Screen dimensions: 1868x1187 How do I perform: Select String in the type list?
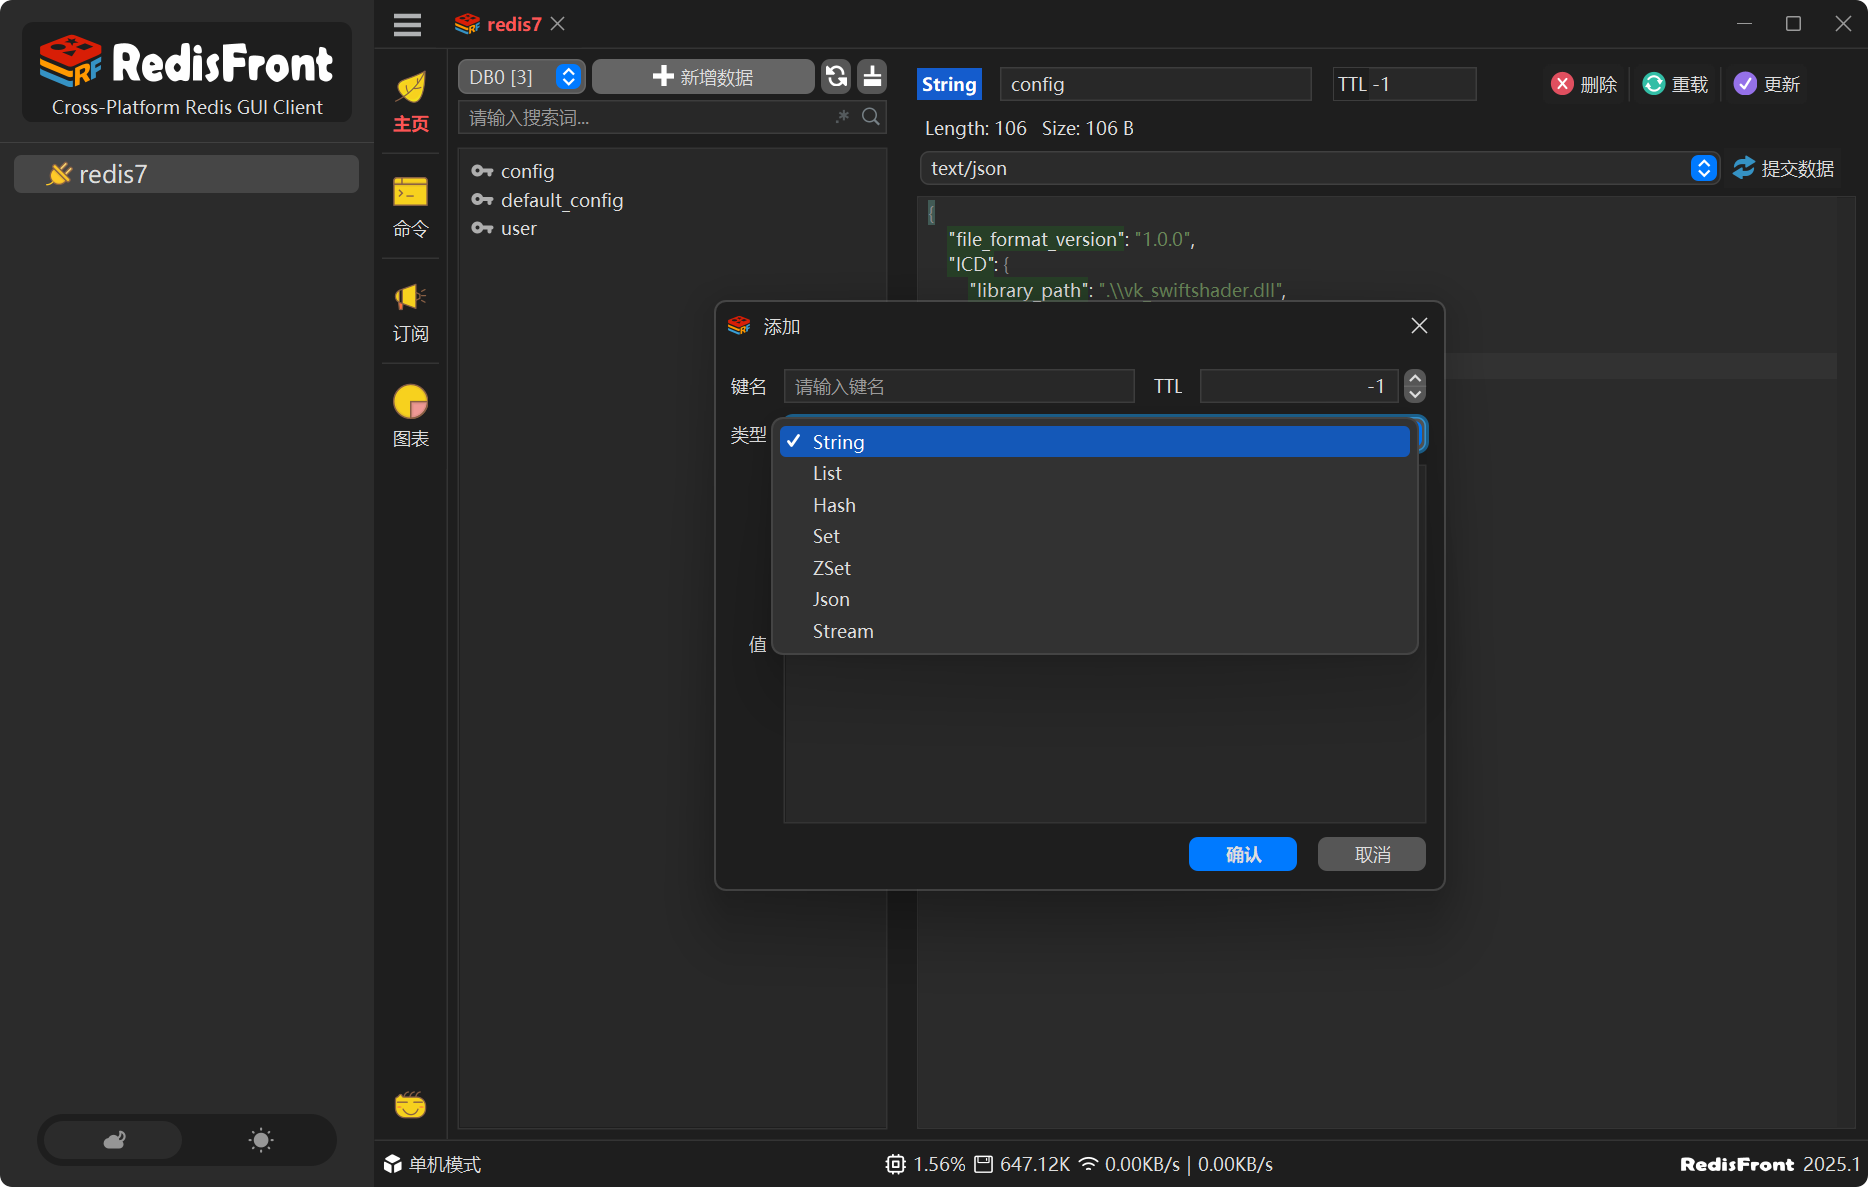pos(1095,441)
